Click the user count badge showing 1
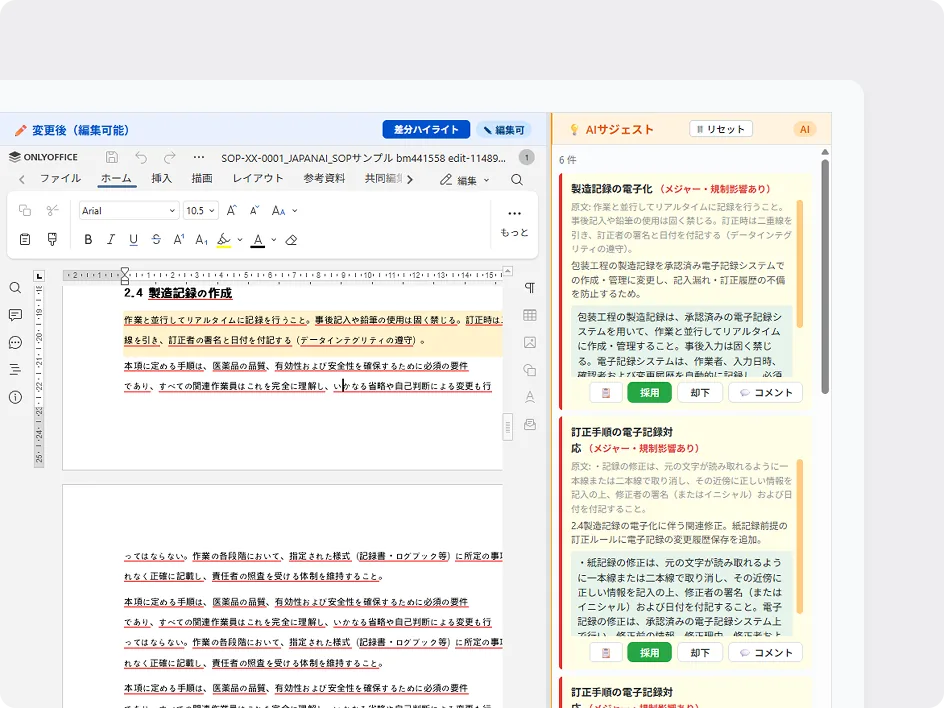 (526, 158)
